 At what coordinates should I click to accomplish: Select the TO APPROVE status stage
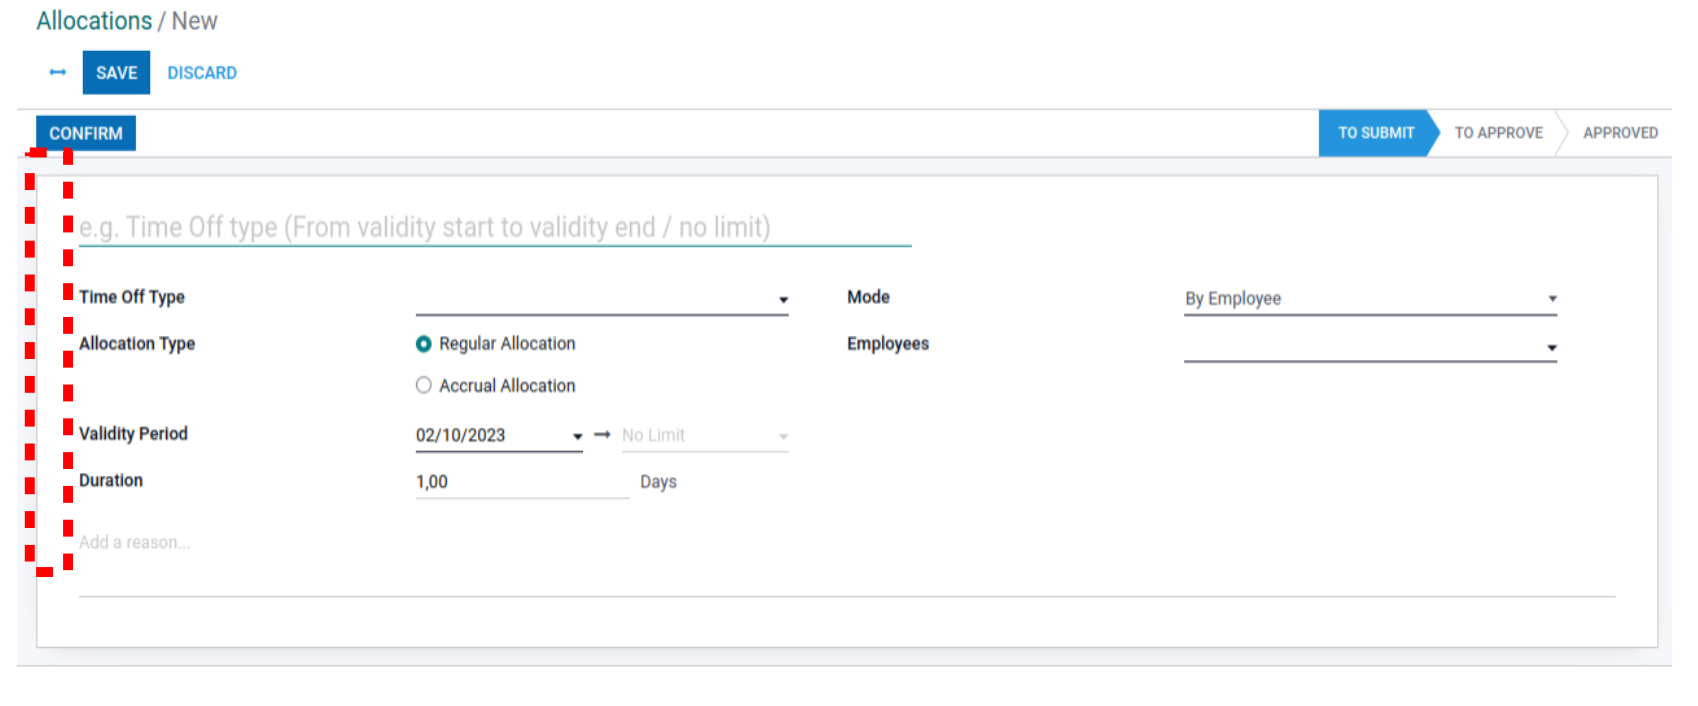click(1497, 133)
